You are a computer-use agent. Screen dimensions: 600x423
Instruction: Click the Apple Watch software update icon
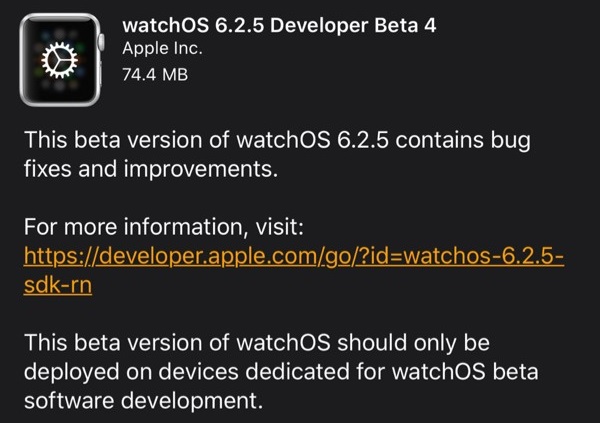pos(61,60)
